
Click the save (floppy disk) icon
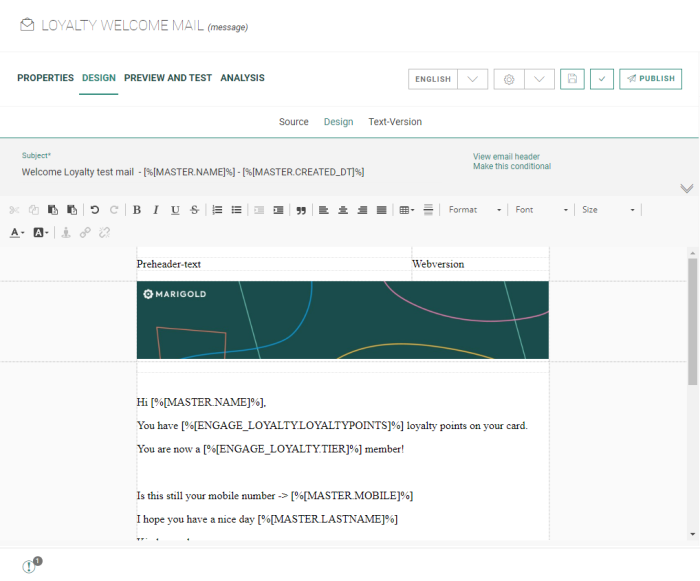pos(572,79)
